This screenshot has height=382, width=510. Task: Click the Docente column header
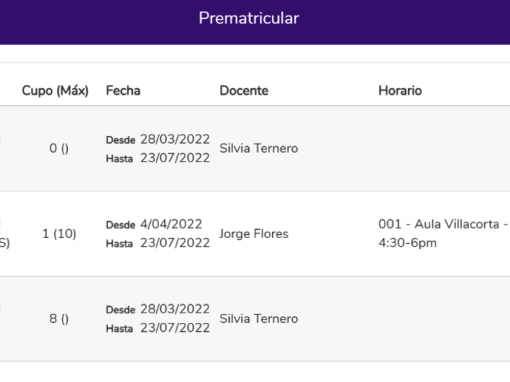tap(244, 91)
